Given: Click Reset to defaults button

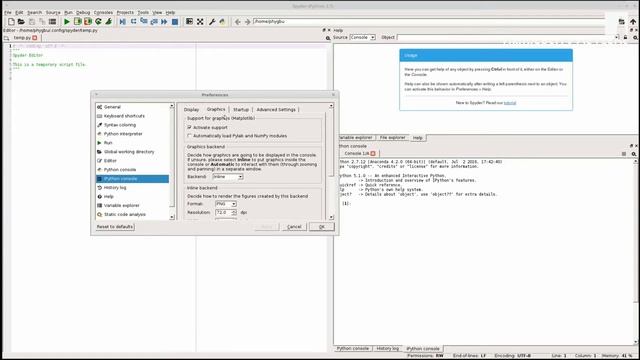Looking at the screenshot, I should click(115, 227).
